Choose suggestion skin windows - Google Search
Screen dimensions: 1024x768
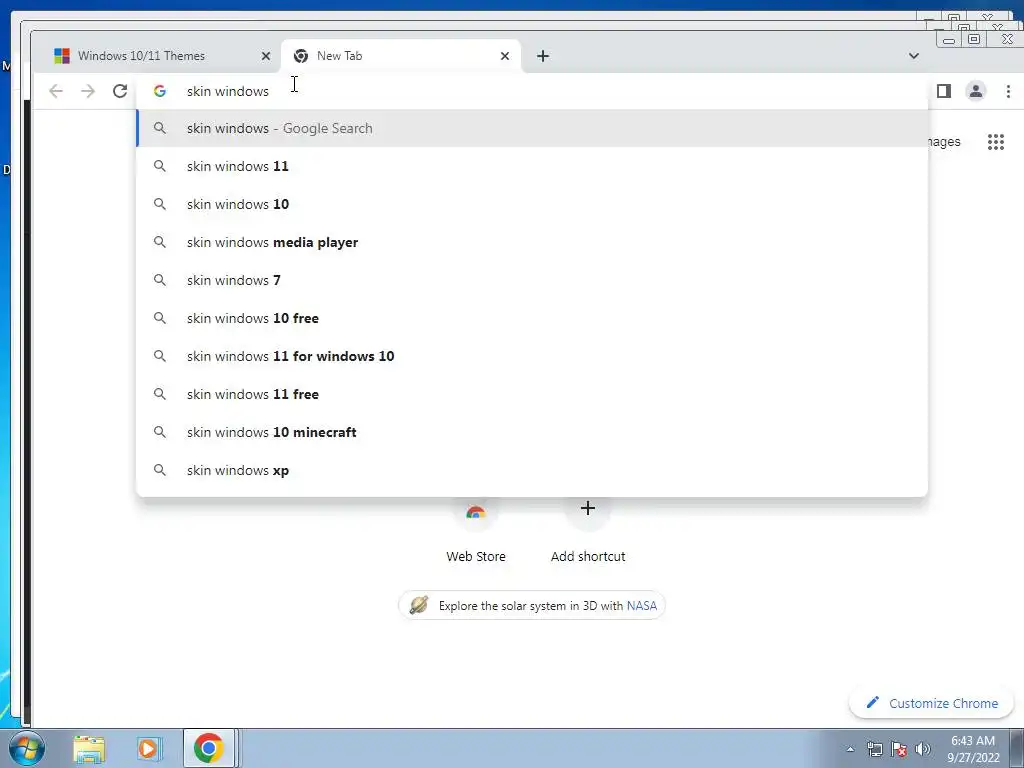point(532,128)
